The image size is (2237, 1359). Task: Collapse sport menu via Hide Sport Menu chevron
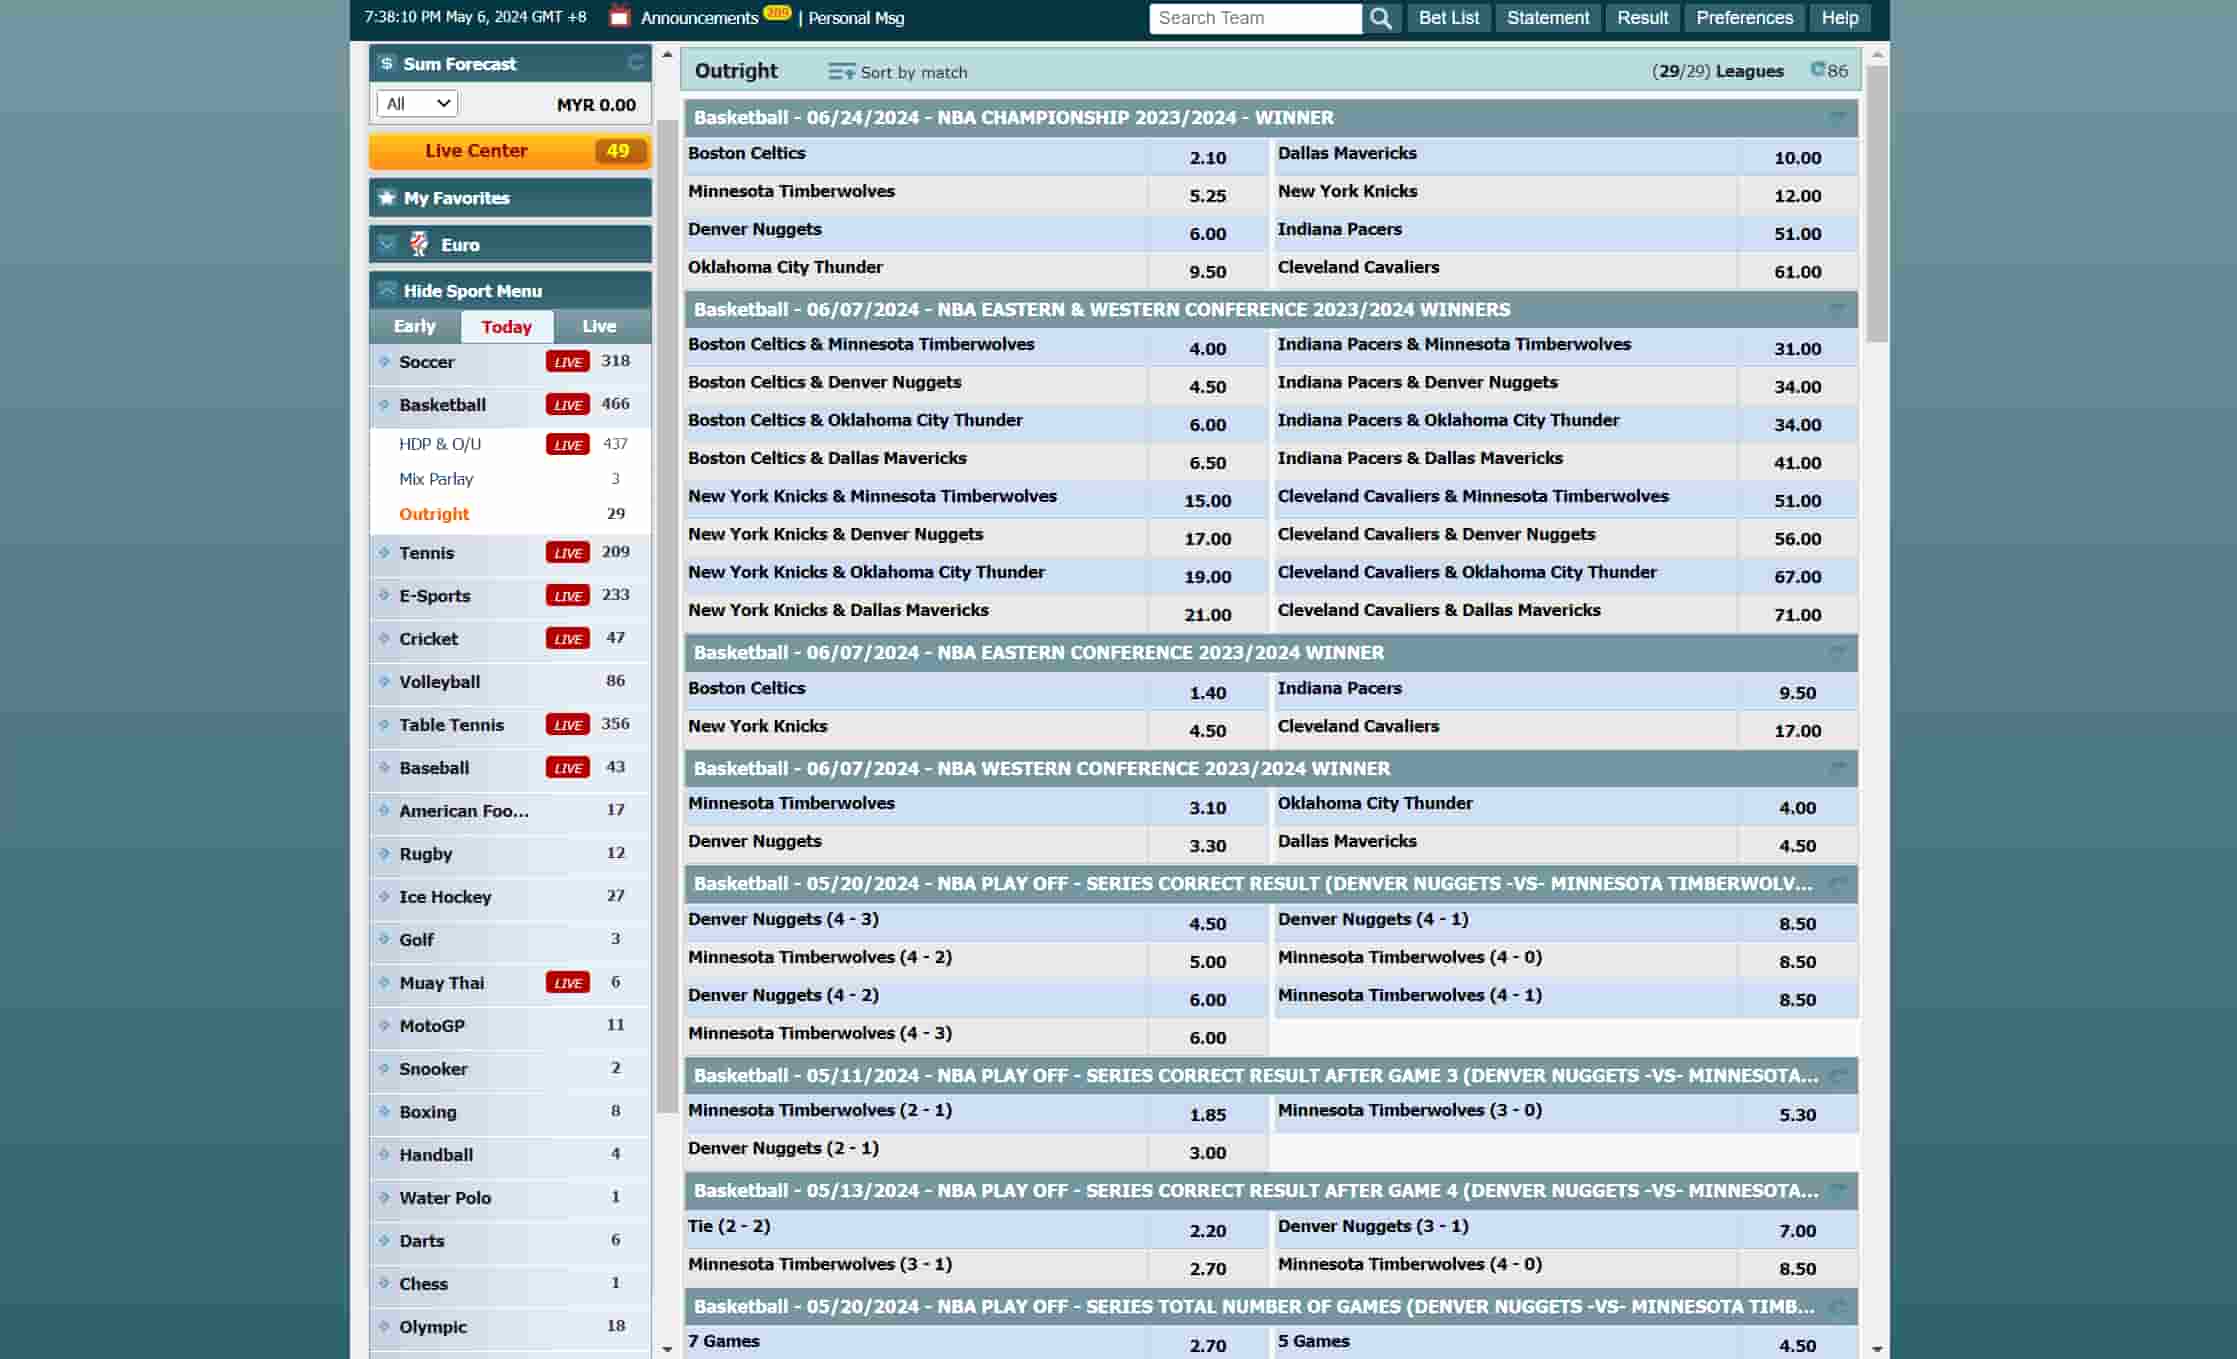(387, 290)
